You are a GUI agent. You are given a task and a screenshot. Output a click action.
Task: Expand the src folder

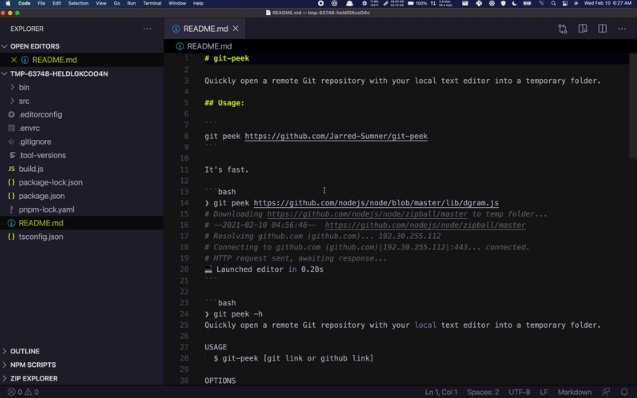coord(81,101)
